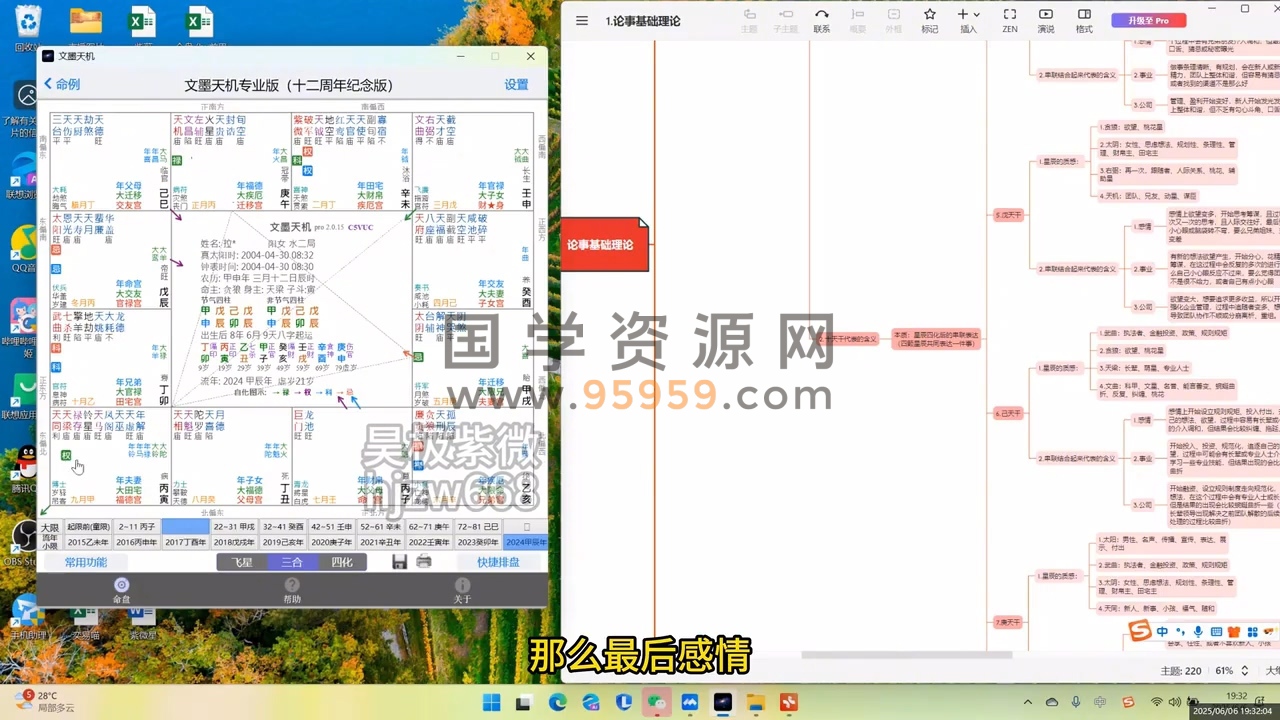Click the 联系 relationship tool
The image size is (1280, 720).
click(821, 20)
